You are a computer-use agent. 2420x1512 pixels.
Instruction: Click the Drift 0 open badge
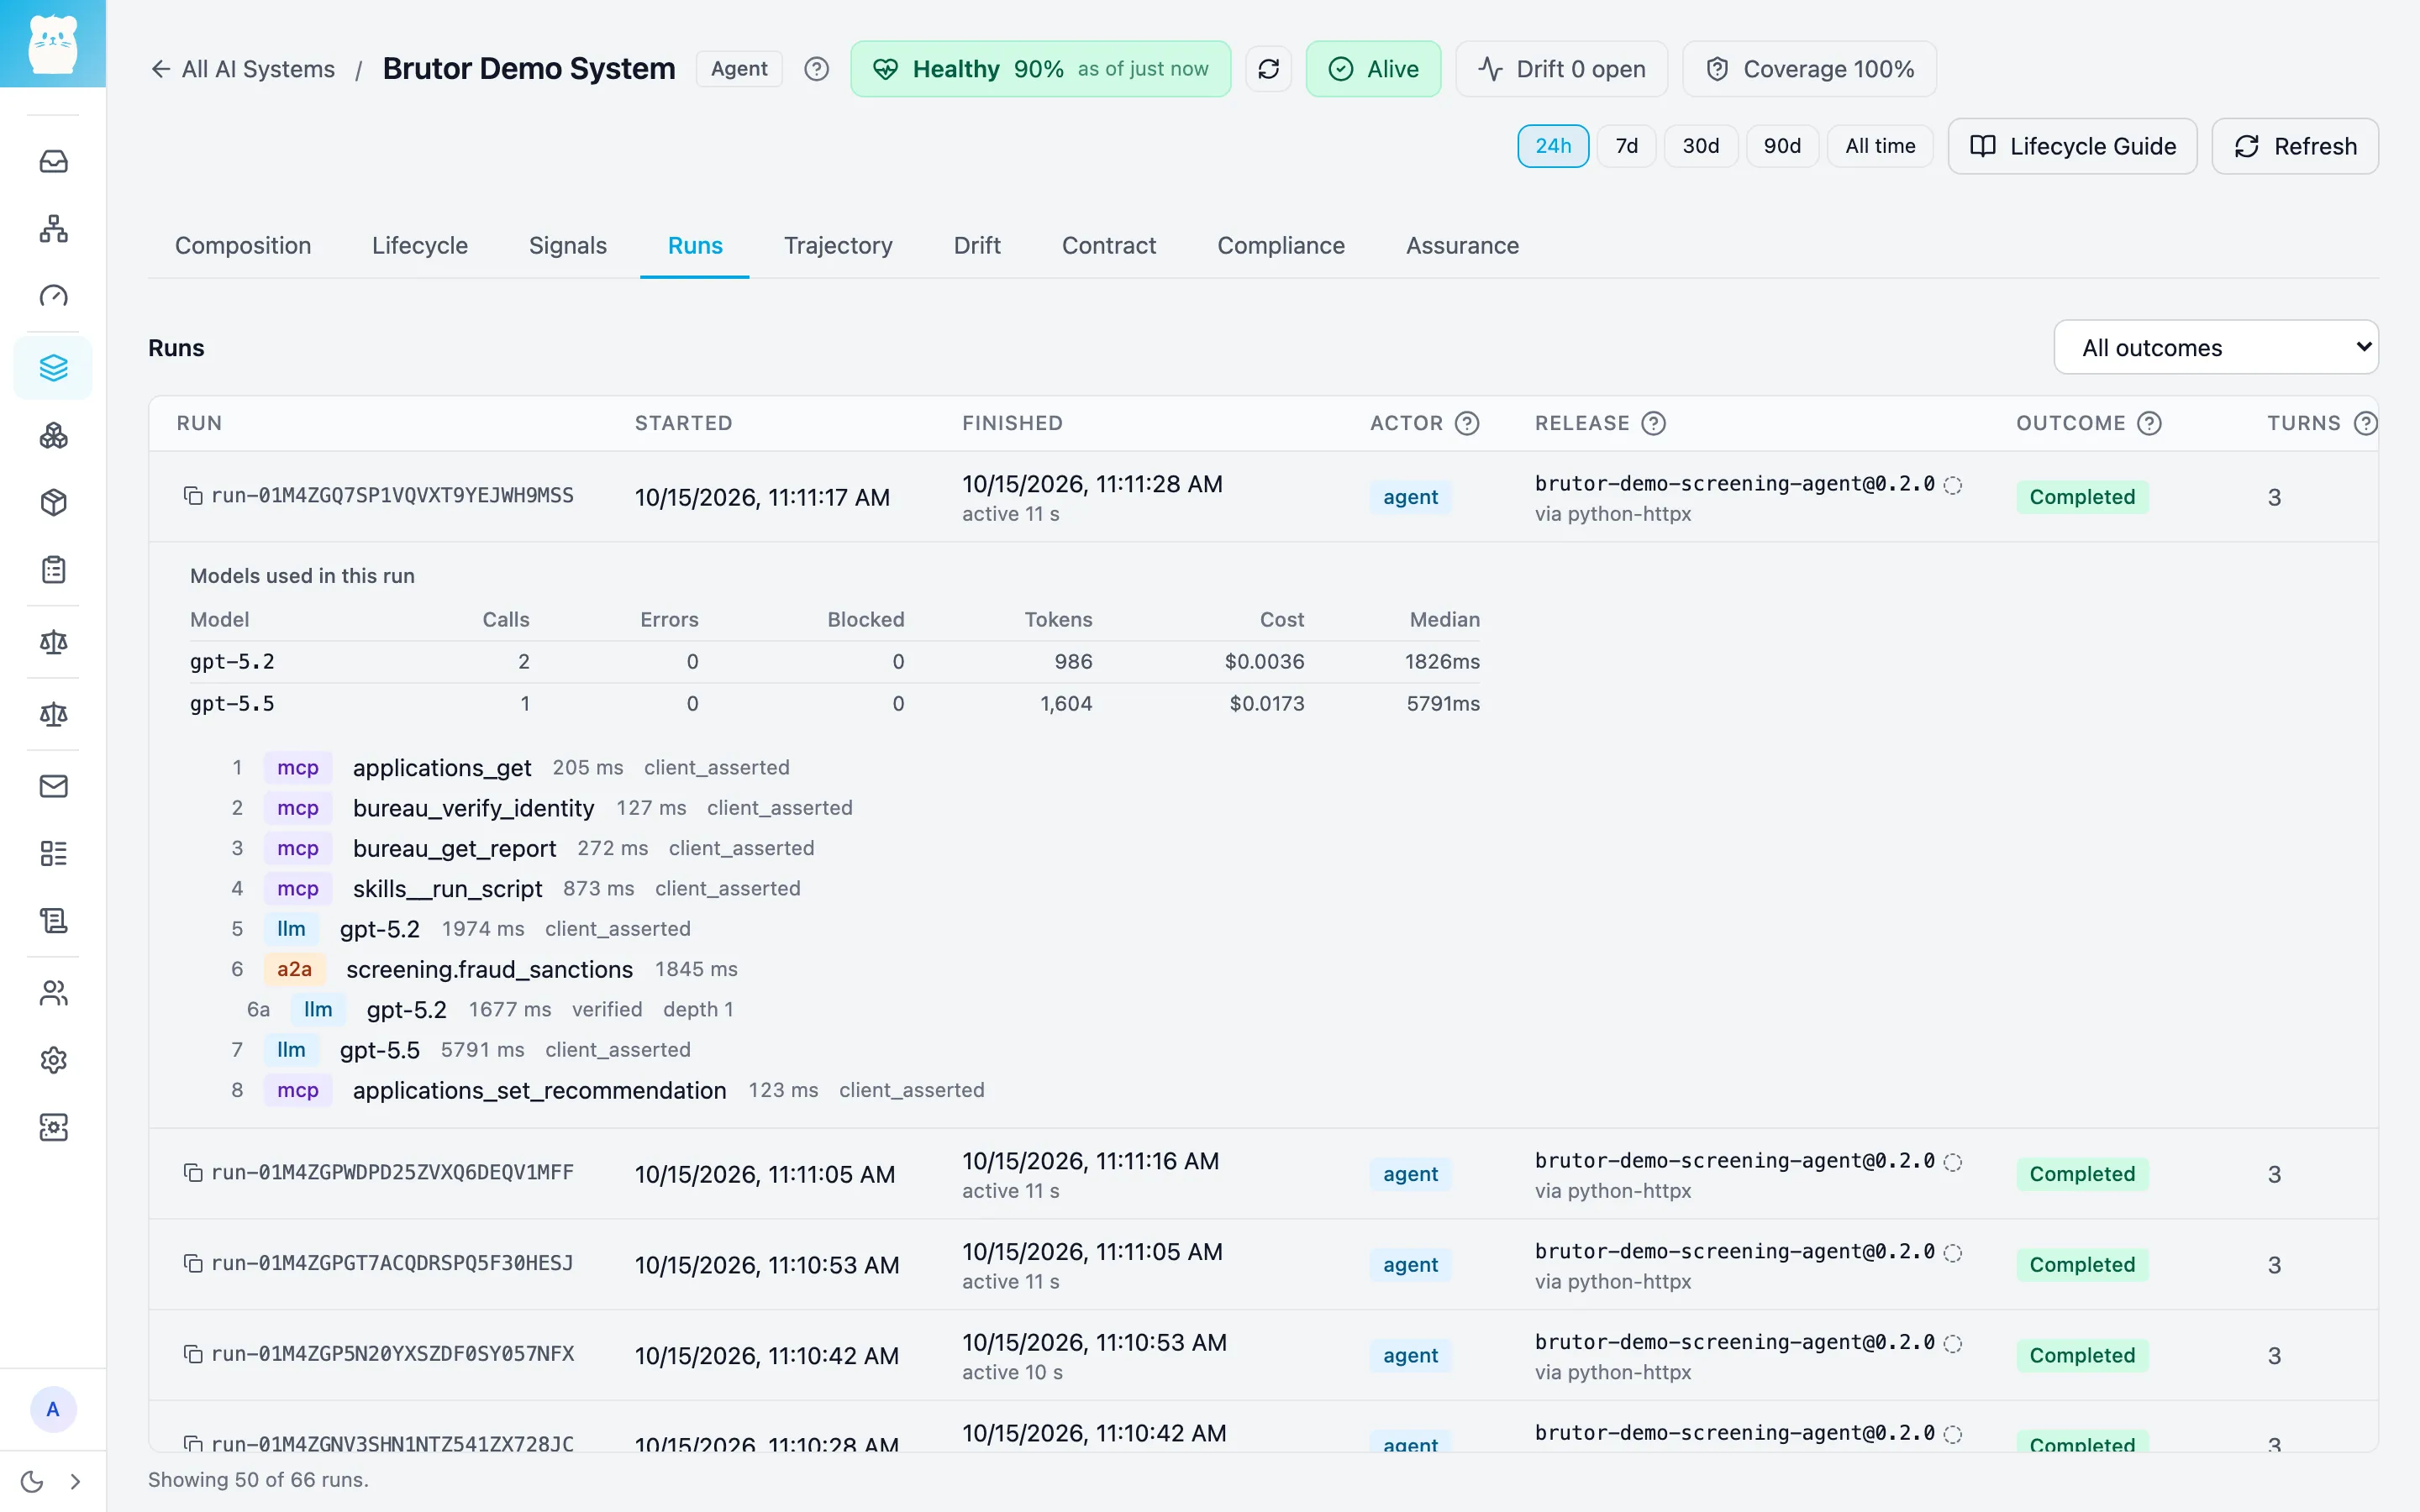pos(1561,69)
